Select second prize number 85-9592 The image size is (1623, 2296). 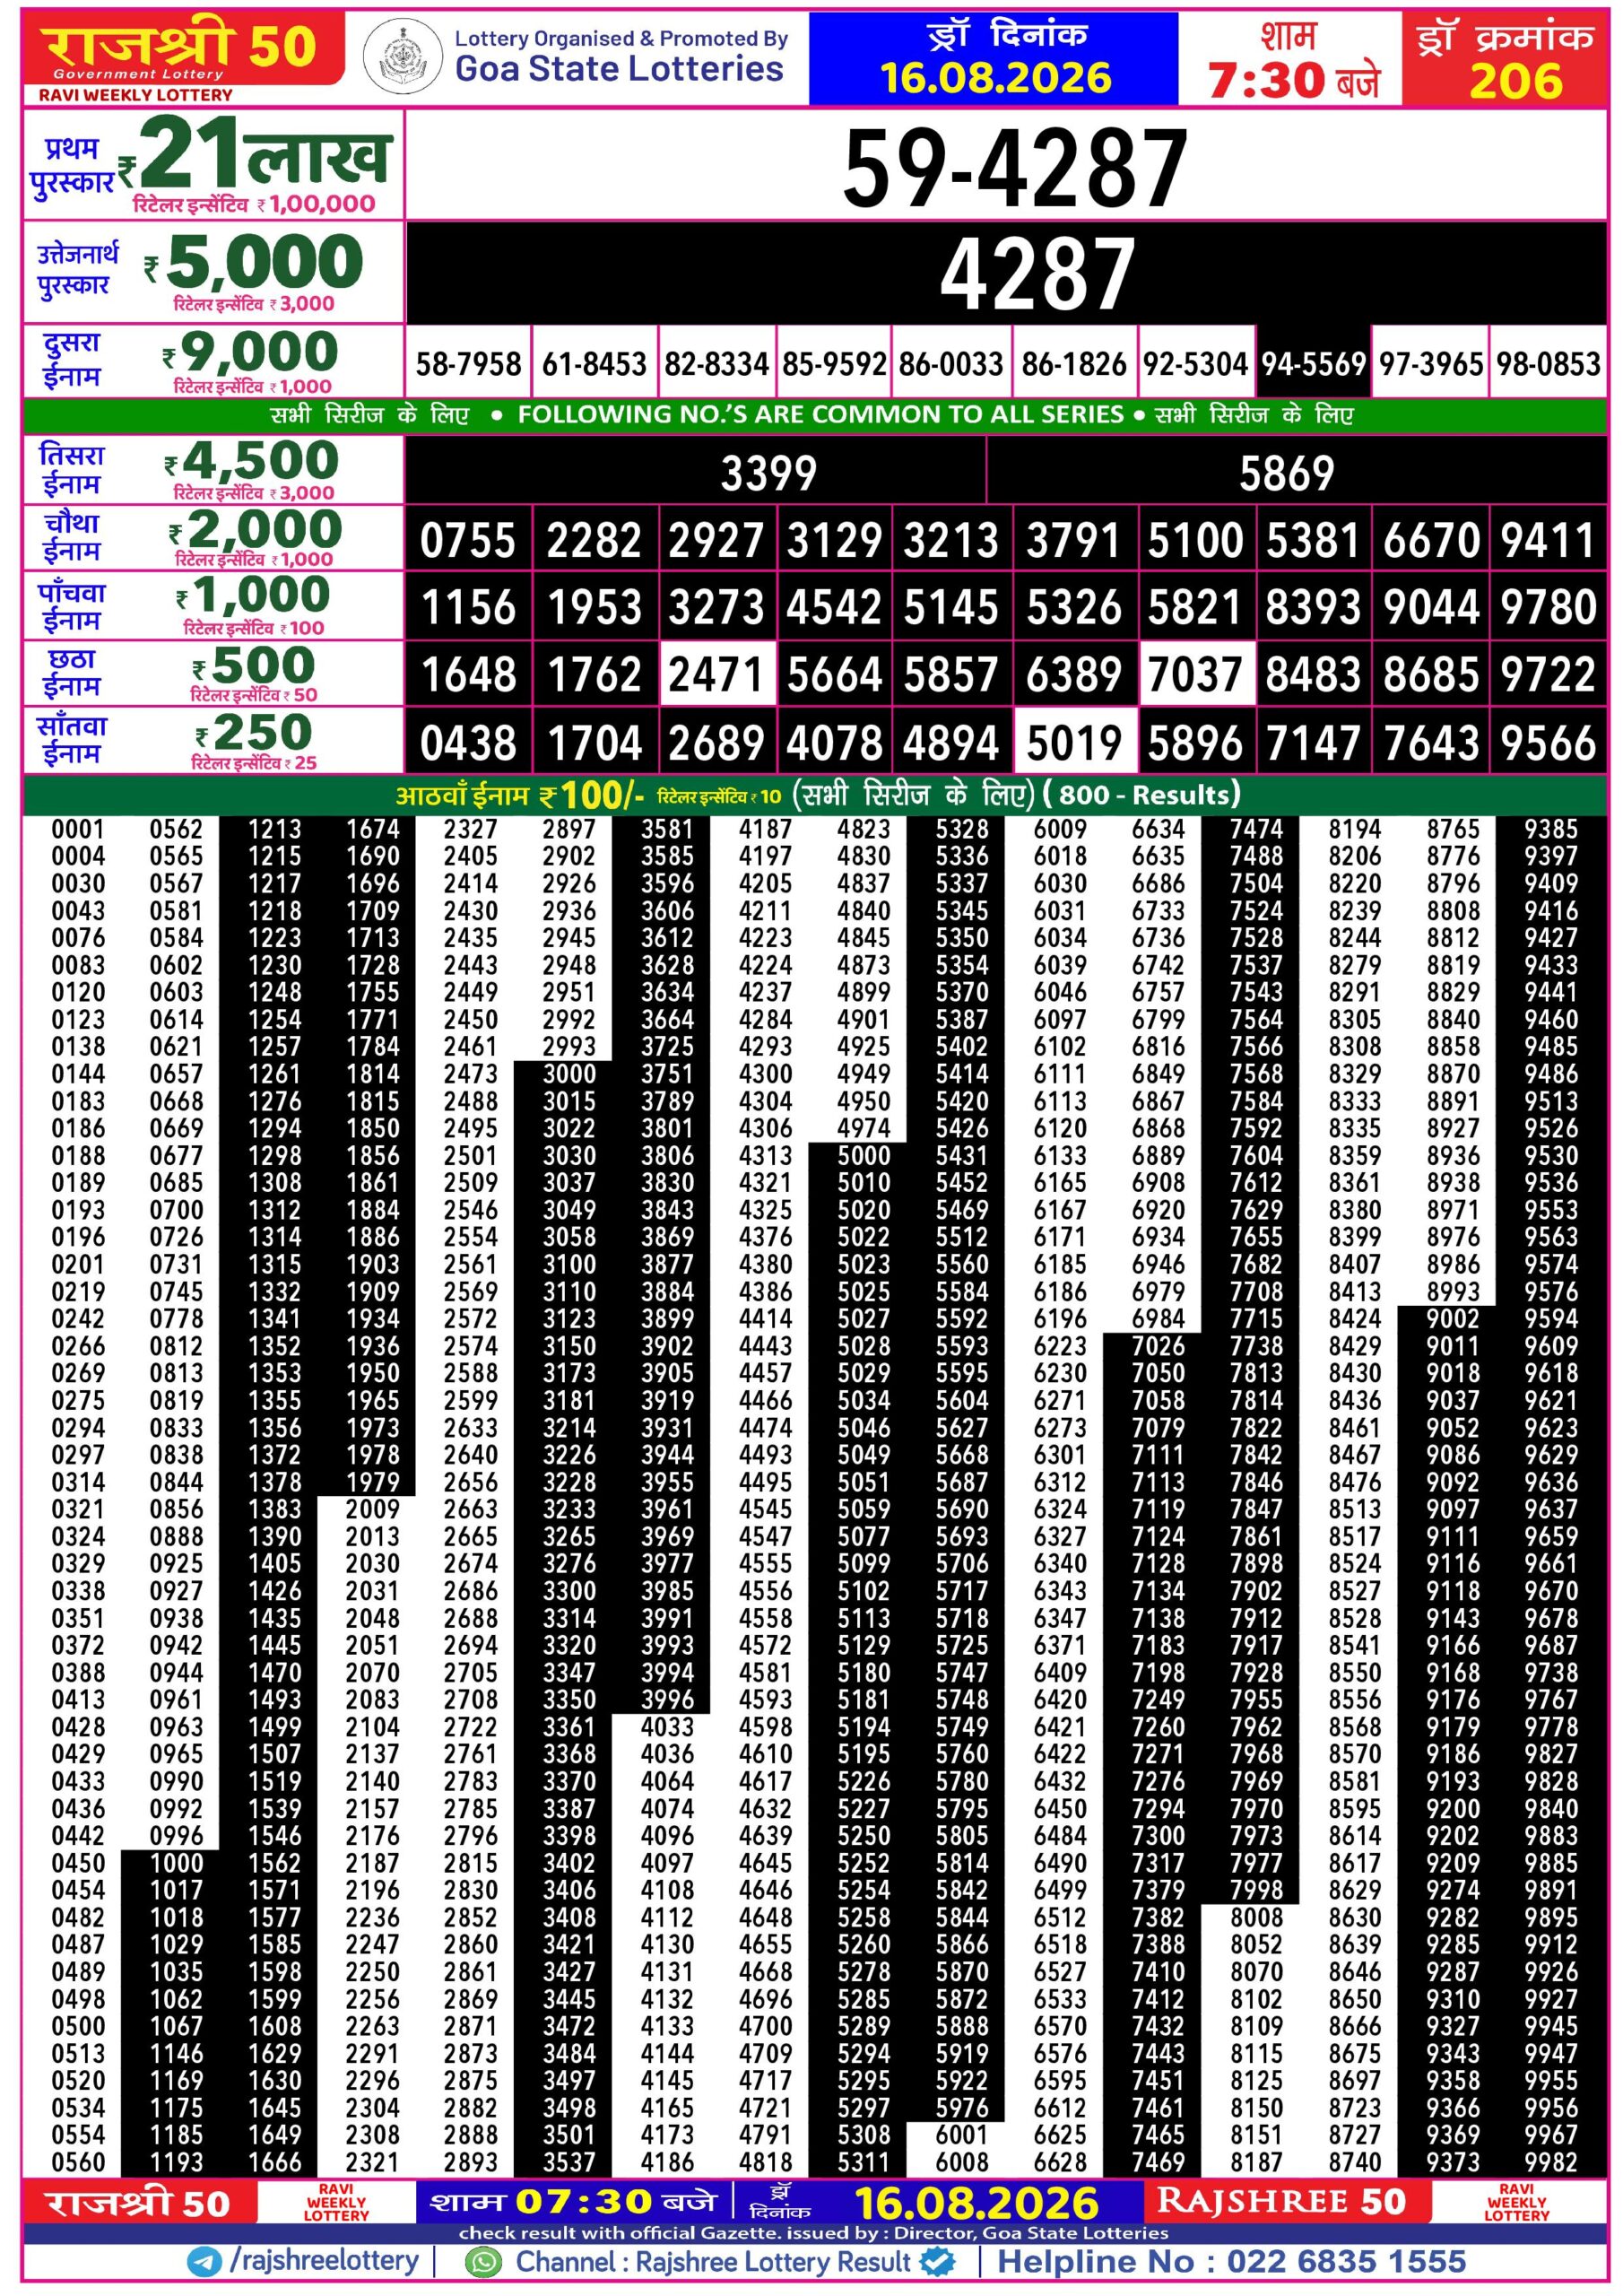(x=834, y=363)
